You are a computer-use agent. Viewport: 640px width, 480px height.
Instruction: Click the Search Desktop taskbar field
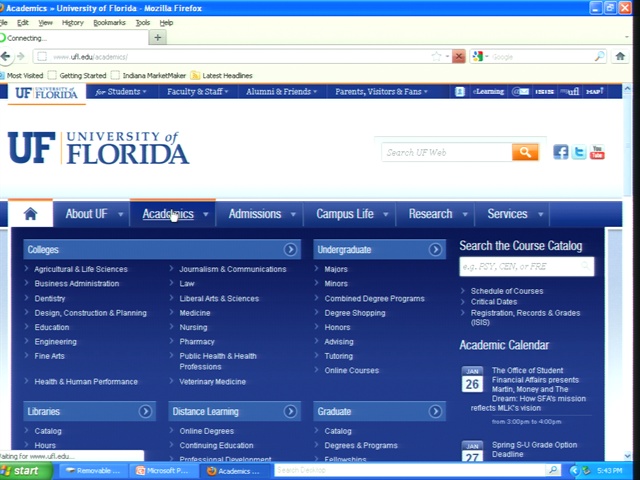pyautogui.click(x=410, y=470)
